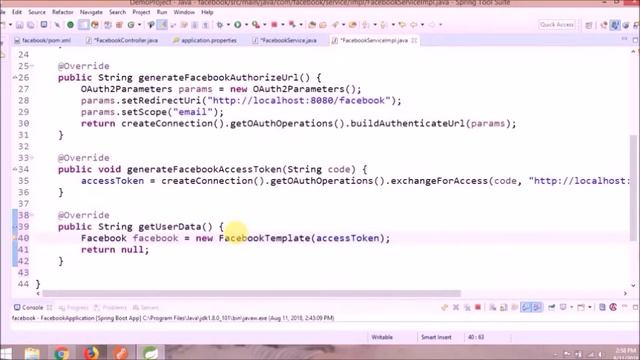Viewport: 640px width, 360px height.
Task: Collapse the annotation fold at line 38
Action: tap(32, 215)
